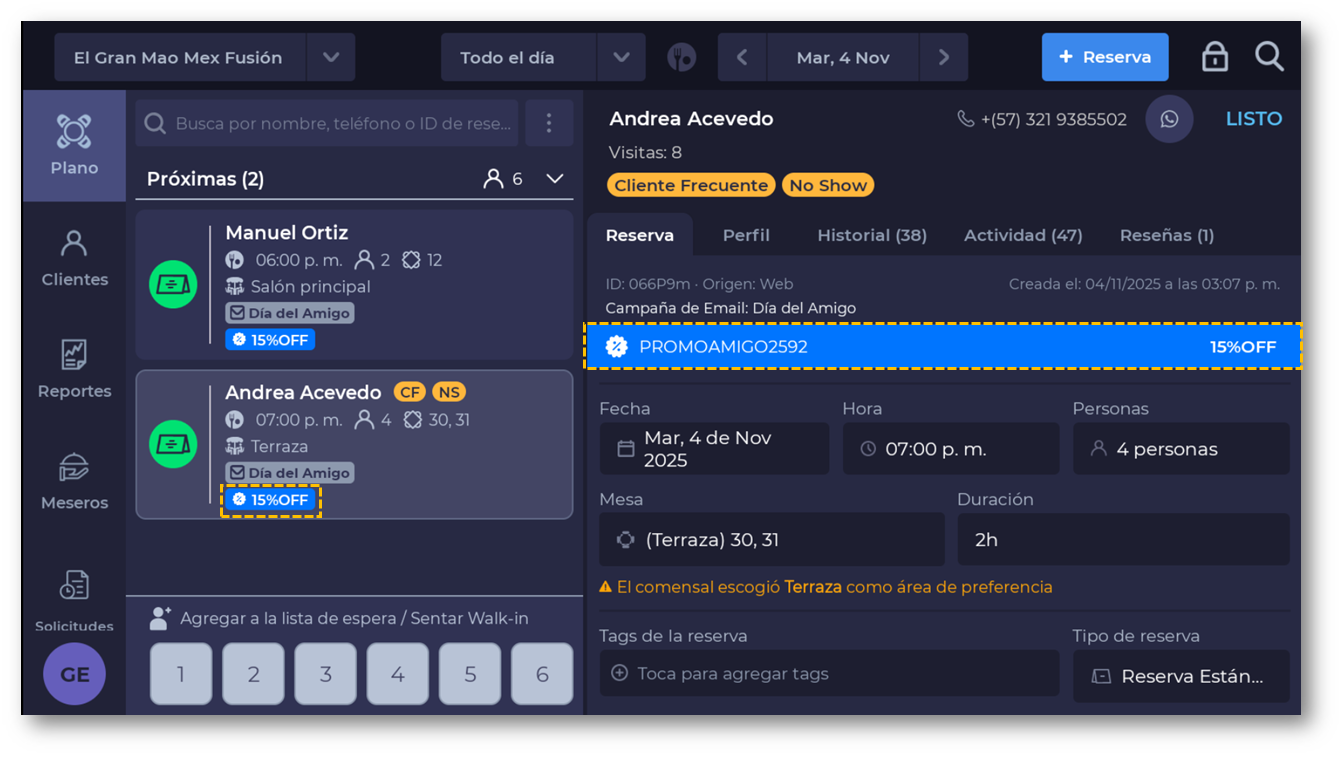Click the LISTO button

click(x=1254, y=119)
